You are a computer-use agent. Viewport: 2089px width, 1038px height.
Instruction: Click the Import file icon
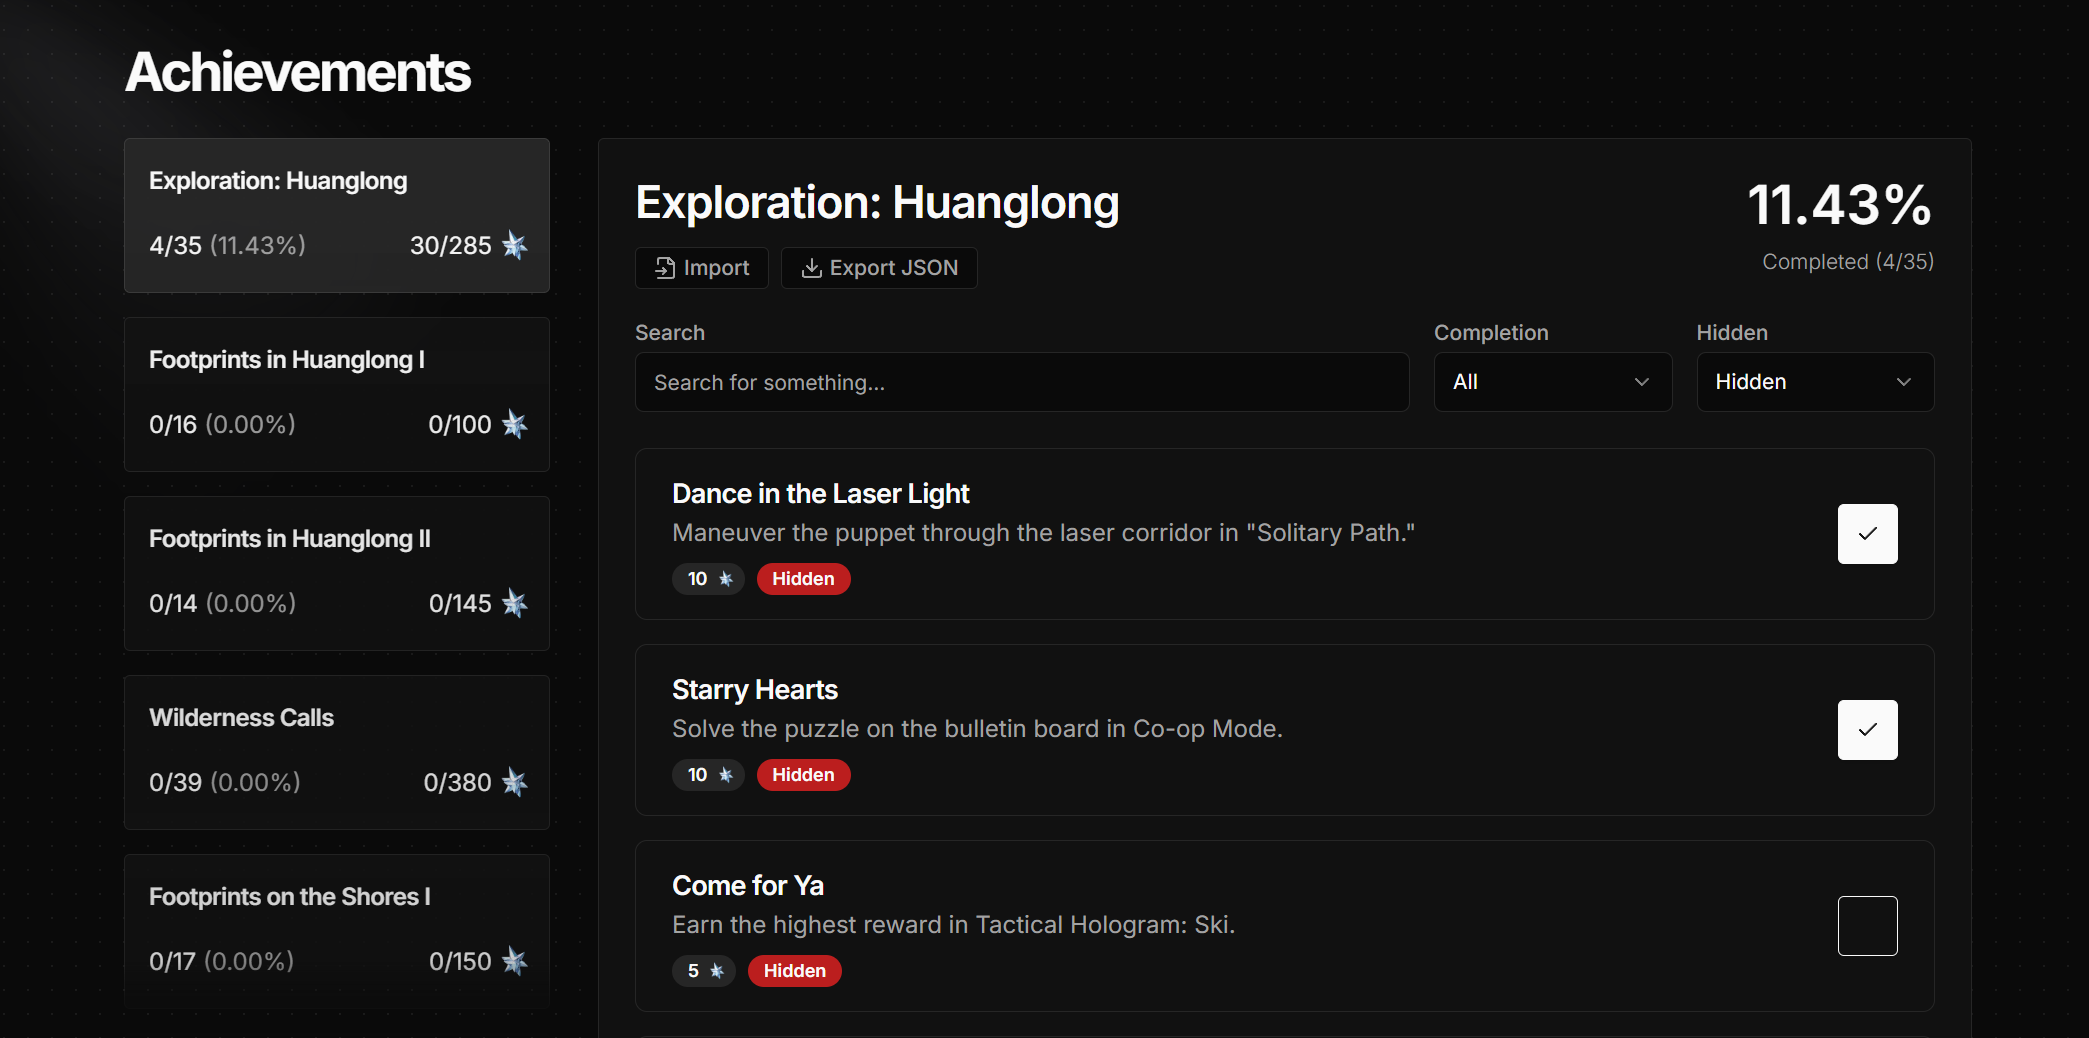665,268
